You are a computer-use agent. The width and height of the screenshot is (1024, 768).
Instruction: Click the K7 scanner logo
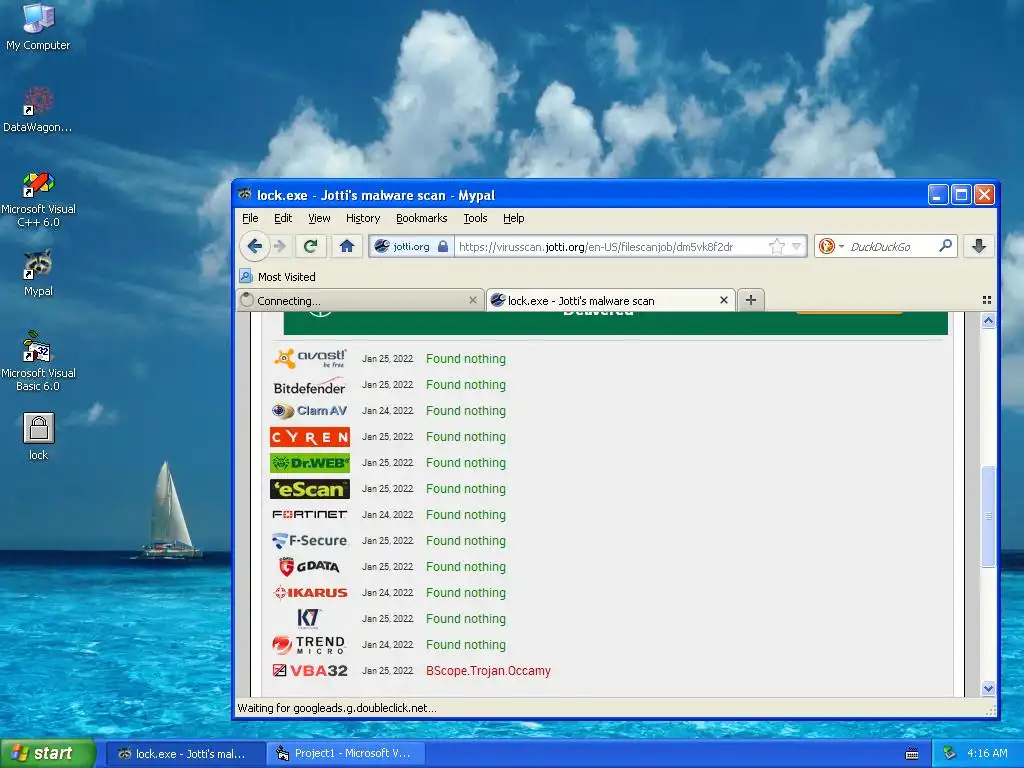click(x=308, y=618)
